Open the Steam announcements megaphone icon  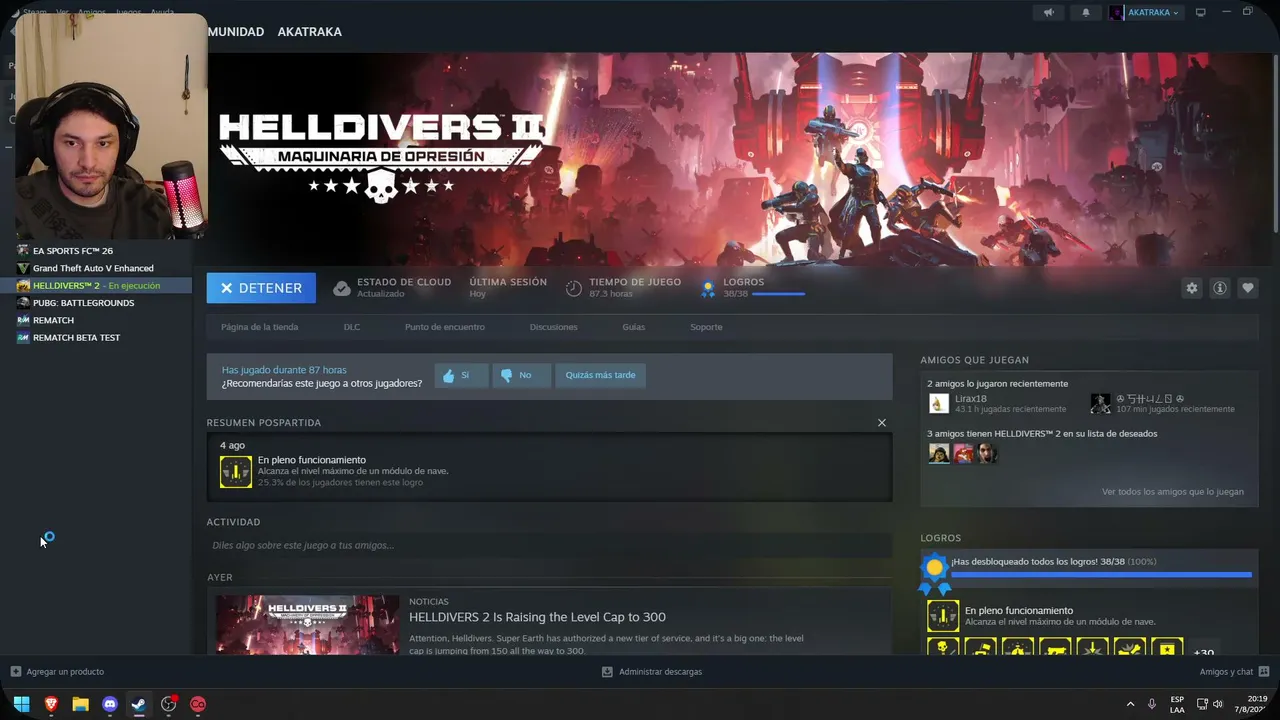coord(1049,13)
